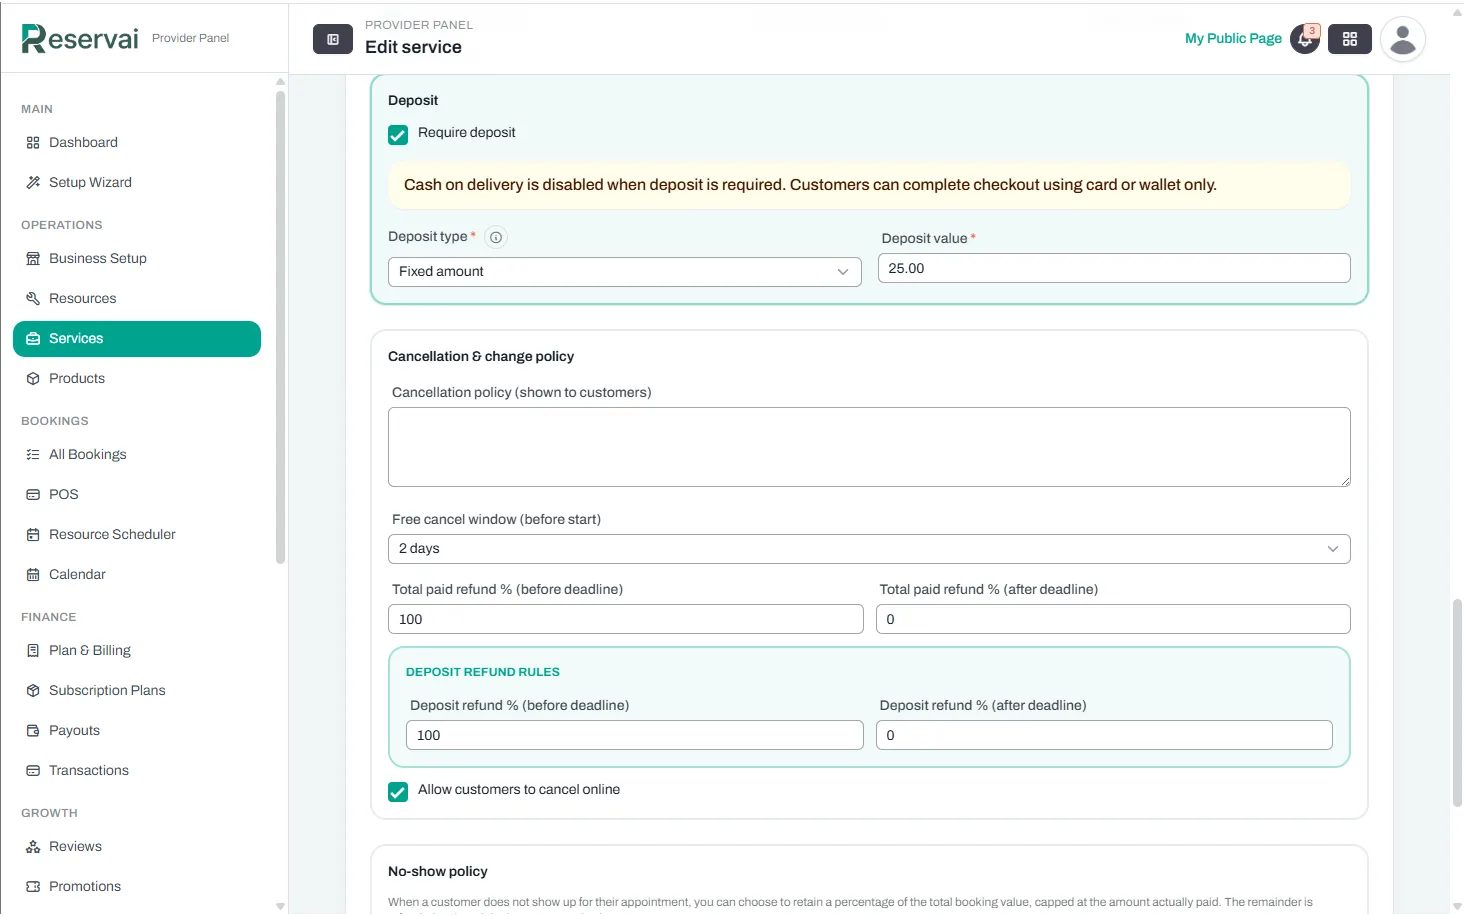Click Total paid refund before deadline field
Viewport: 1464px width, 916px height.
click(x=625, y=619)
